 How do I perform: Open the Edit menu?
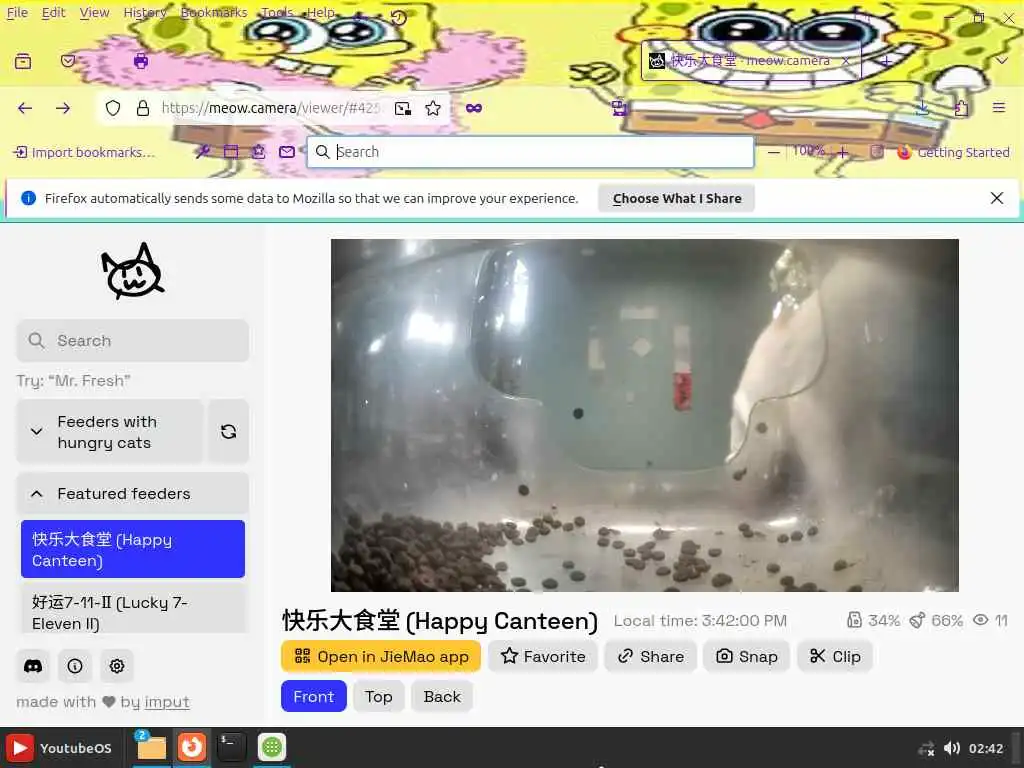tap(54, 12)
